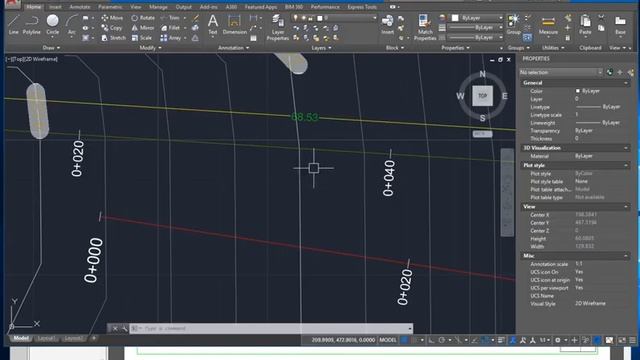Viewport: 640px width, 360px height.
Task: Add a new layout with plus button
Action: pyautogui.click(x=94, y=338)
